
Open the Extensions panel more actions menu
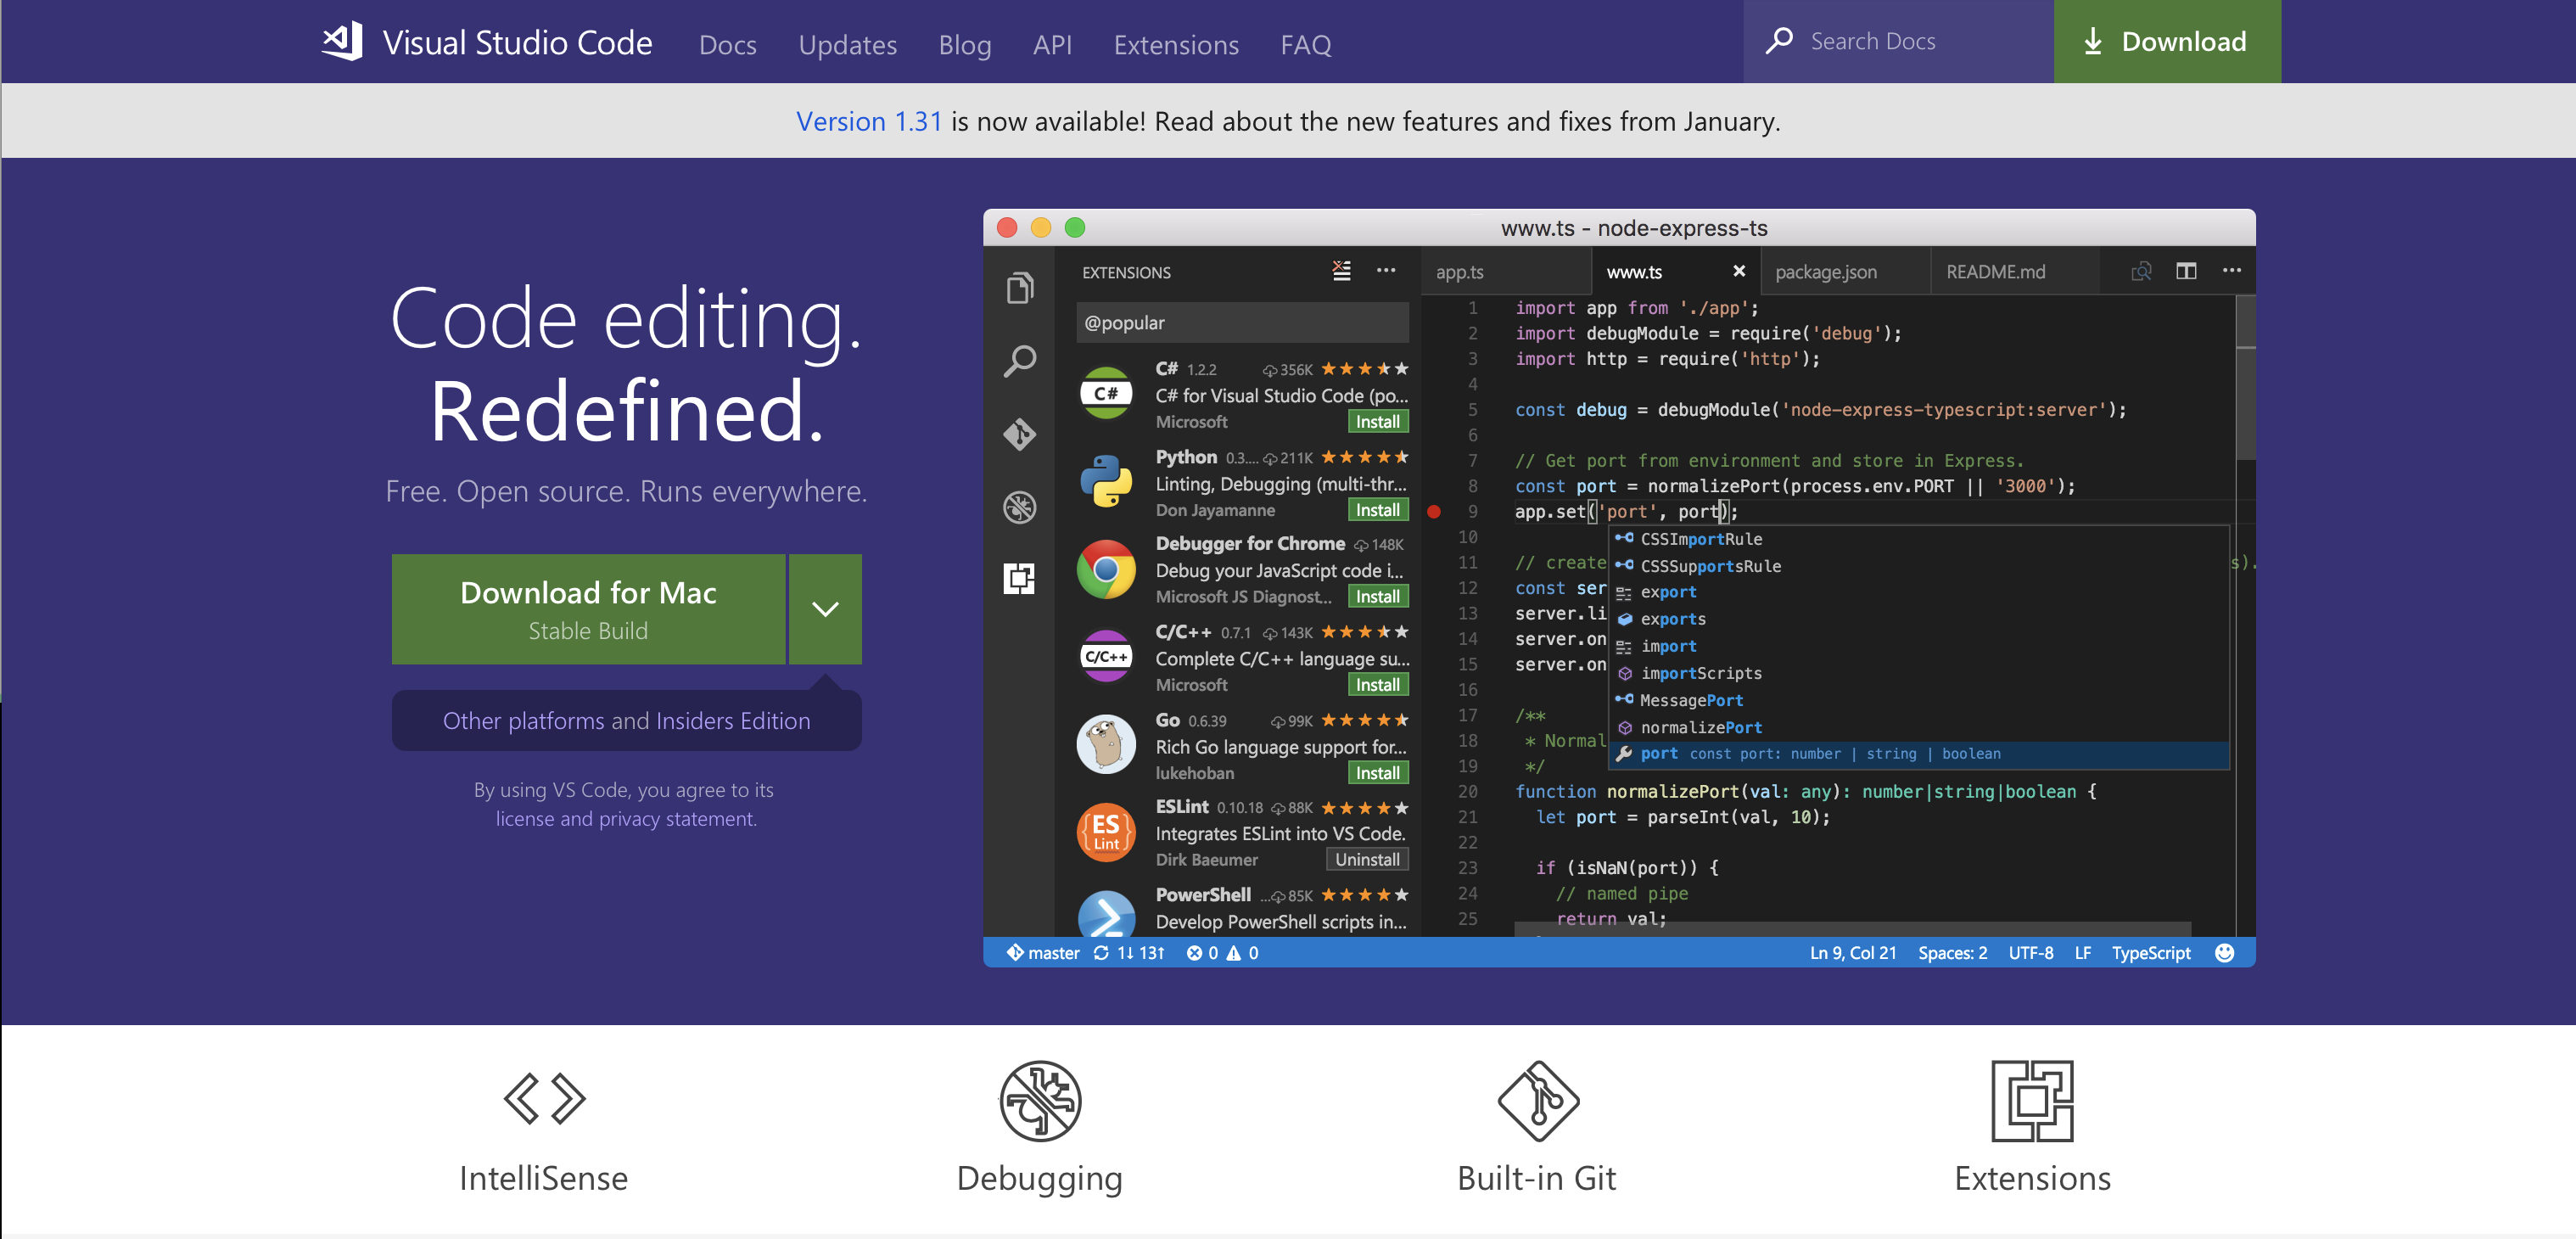pos(1386,271)
